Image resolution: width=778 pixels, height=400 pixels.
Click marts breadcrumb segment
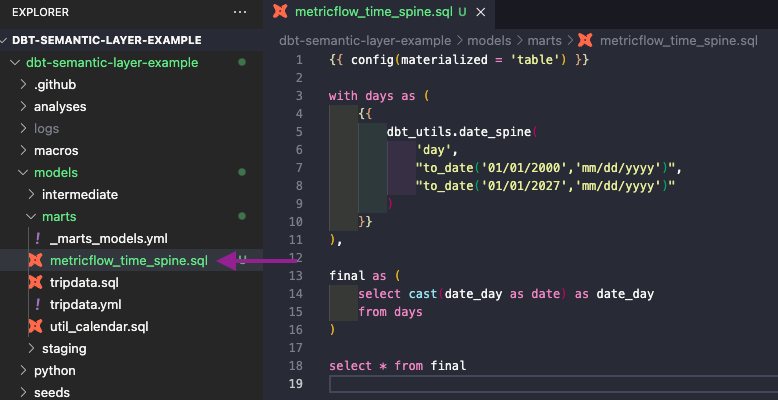544,41
